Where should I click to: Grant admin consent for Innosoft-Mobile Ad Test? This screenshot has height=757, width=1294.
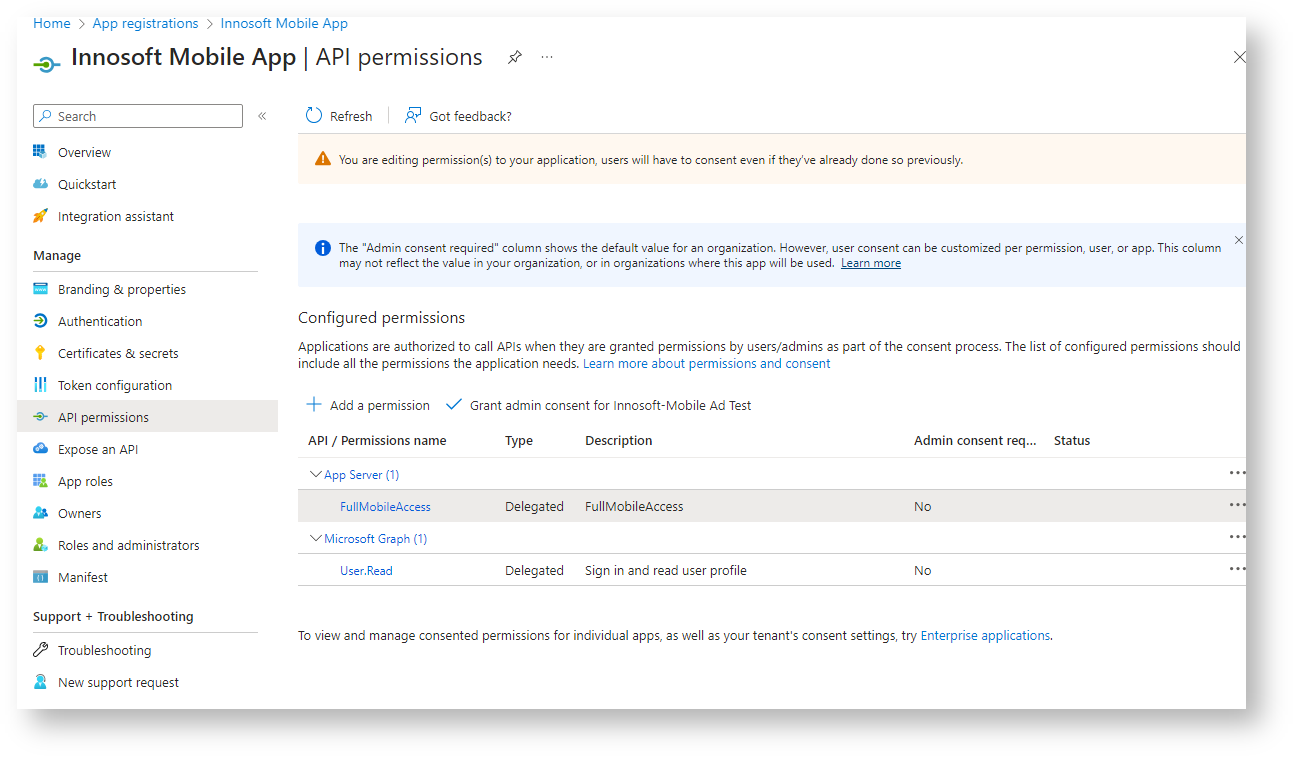[598, 405]
